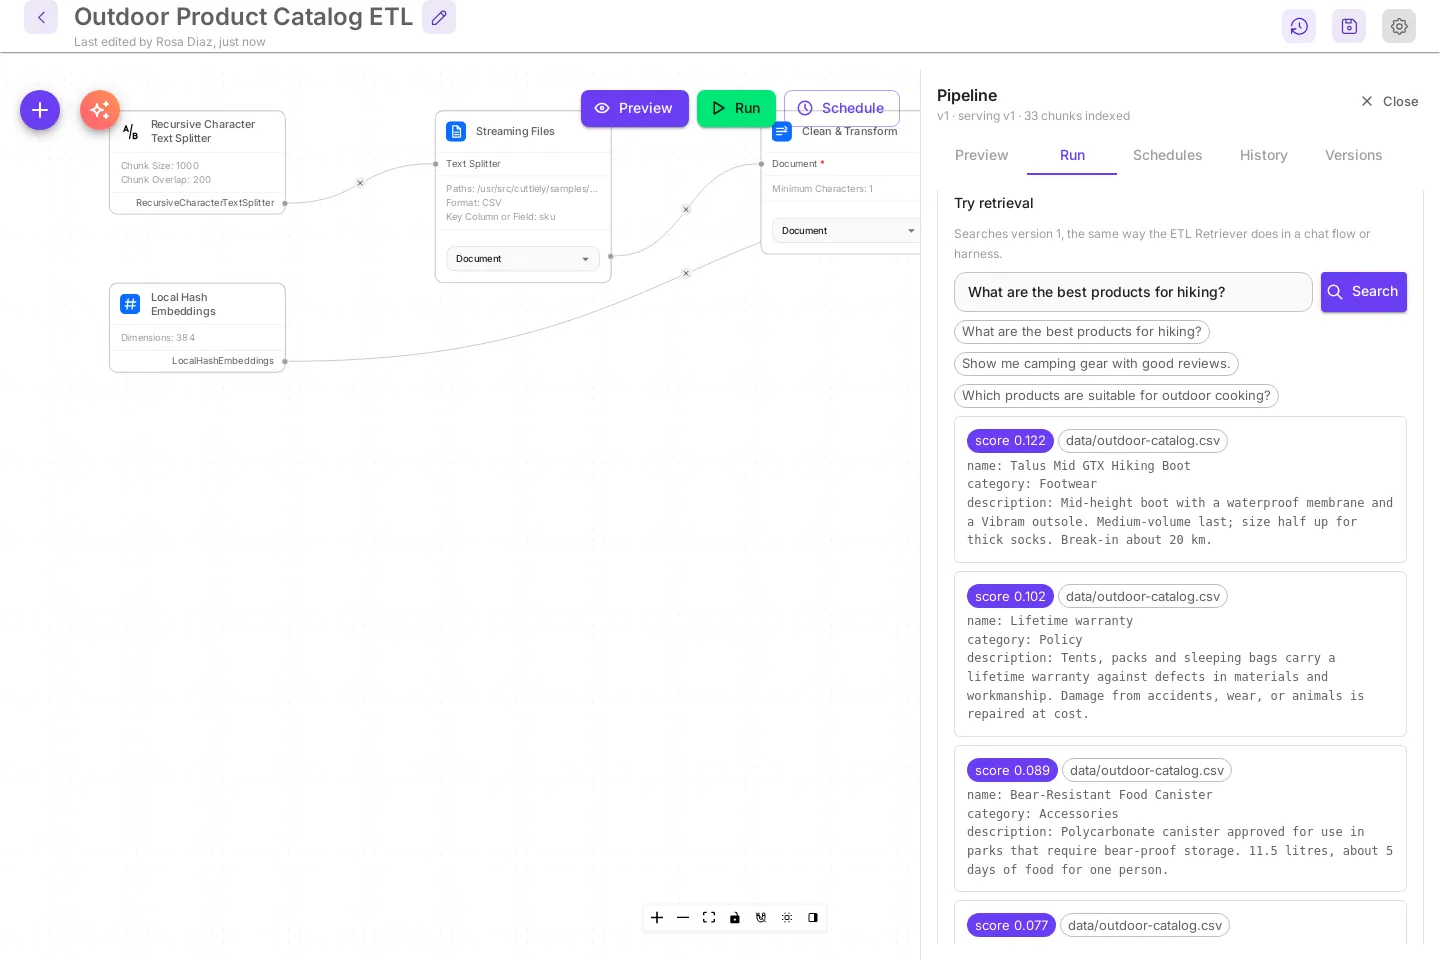Select the Clean & Transform node icon
Image resolution: width=1440 pixels, height=960 pixels.
[x=782, y=132]
